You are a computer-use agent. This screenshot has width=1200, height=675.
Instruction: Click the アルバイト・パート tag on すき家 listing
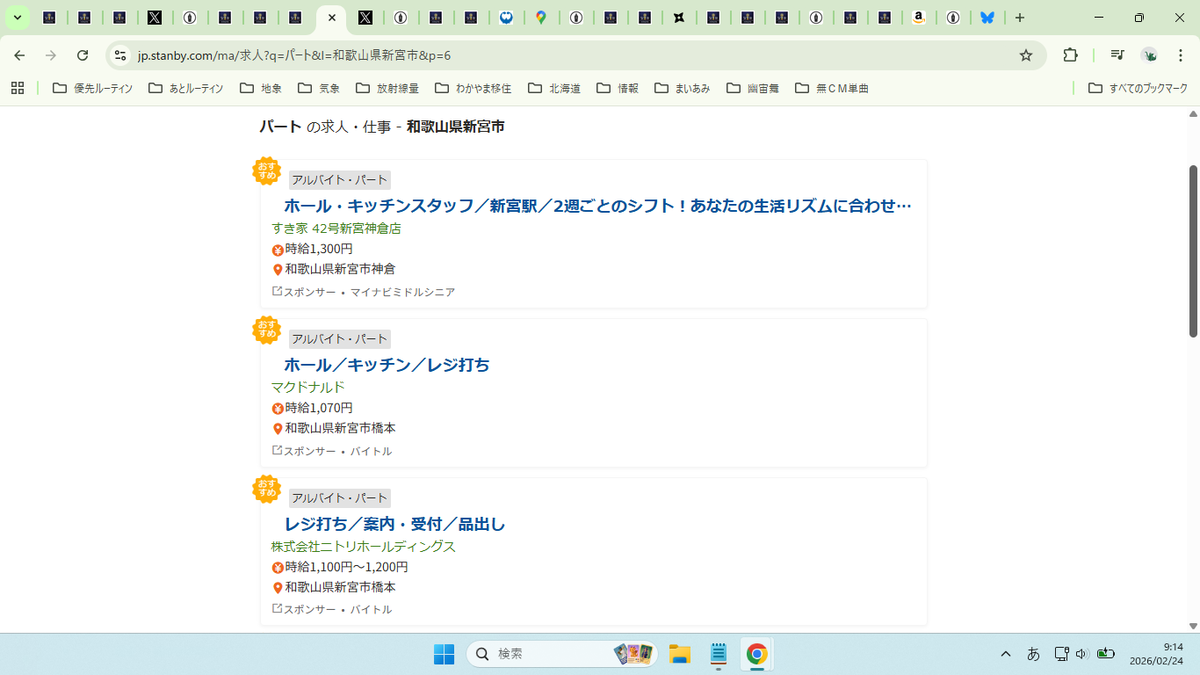pos(340,180)
